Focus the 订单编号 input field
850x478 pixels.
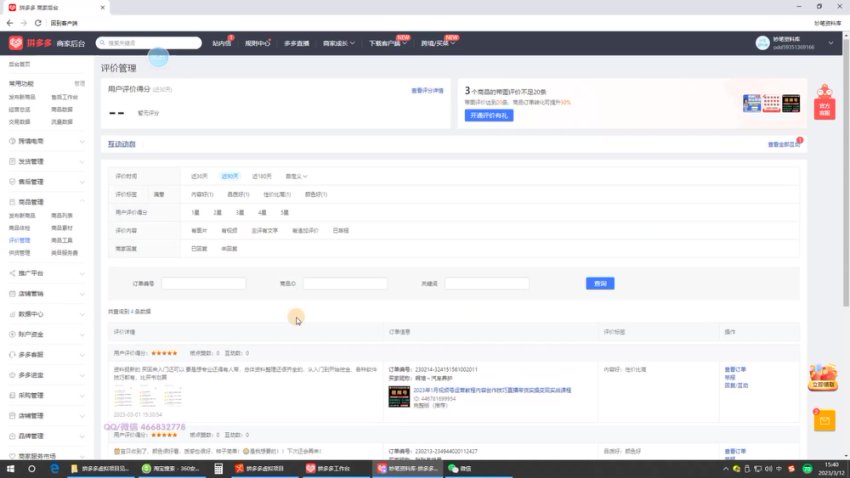[x=204, y=283]
